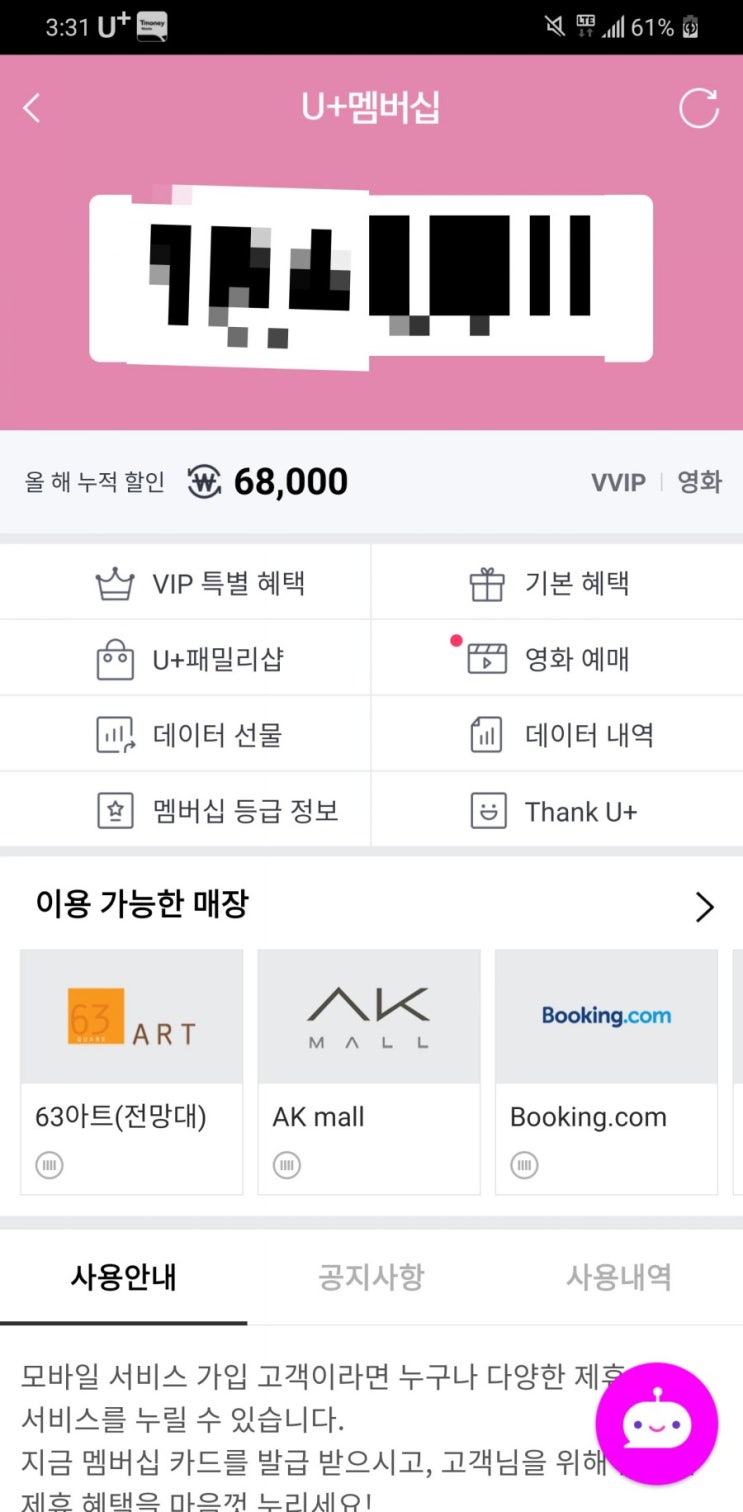Viewport: 743px width, 1512px height.
Task: Open 데이터 선물 data gift icon
Action: (185, 734)
